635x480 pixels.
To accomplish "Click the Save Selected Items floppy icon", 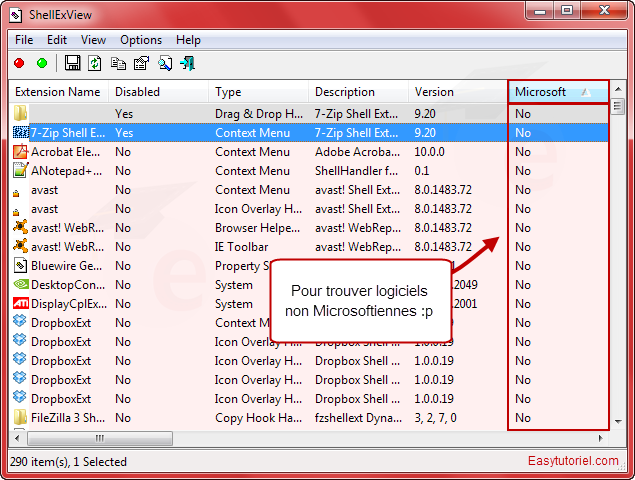I will point(72,63).
